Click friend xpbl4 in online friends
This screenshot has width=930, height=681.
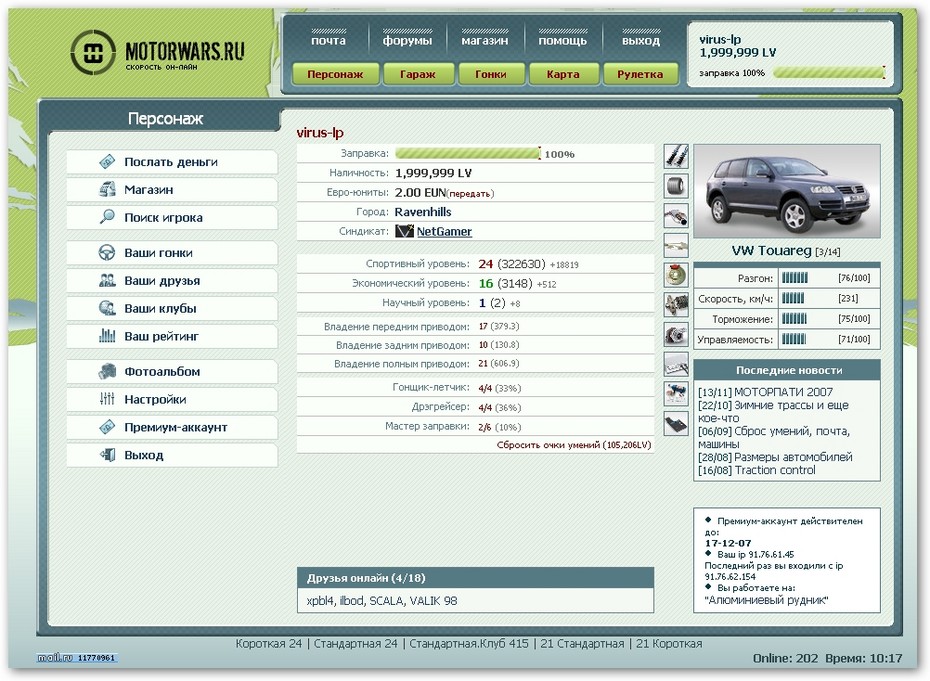320,601
